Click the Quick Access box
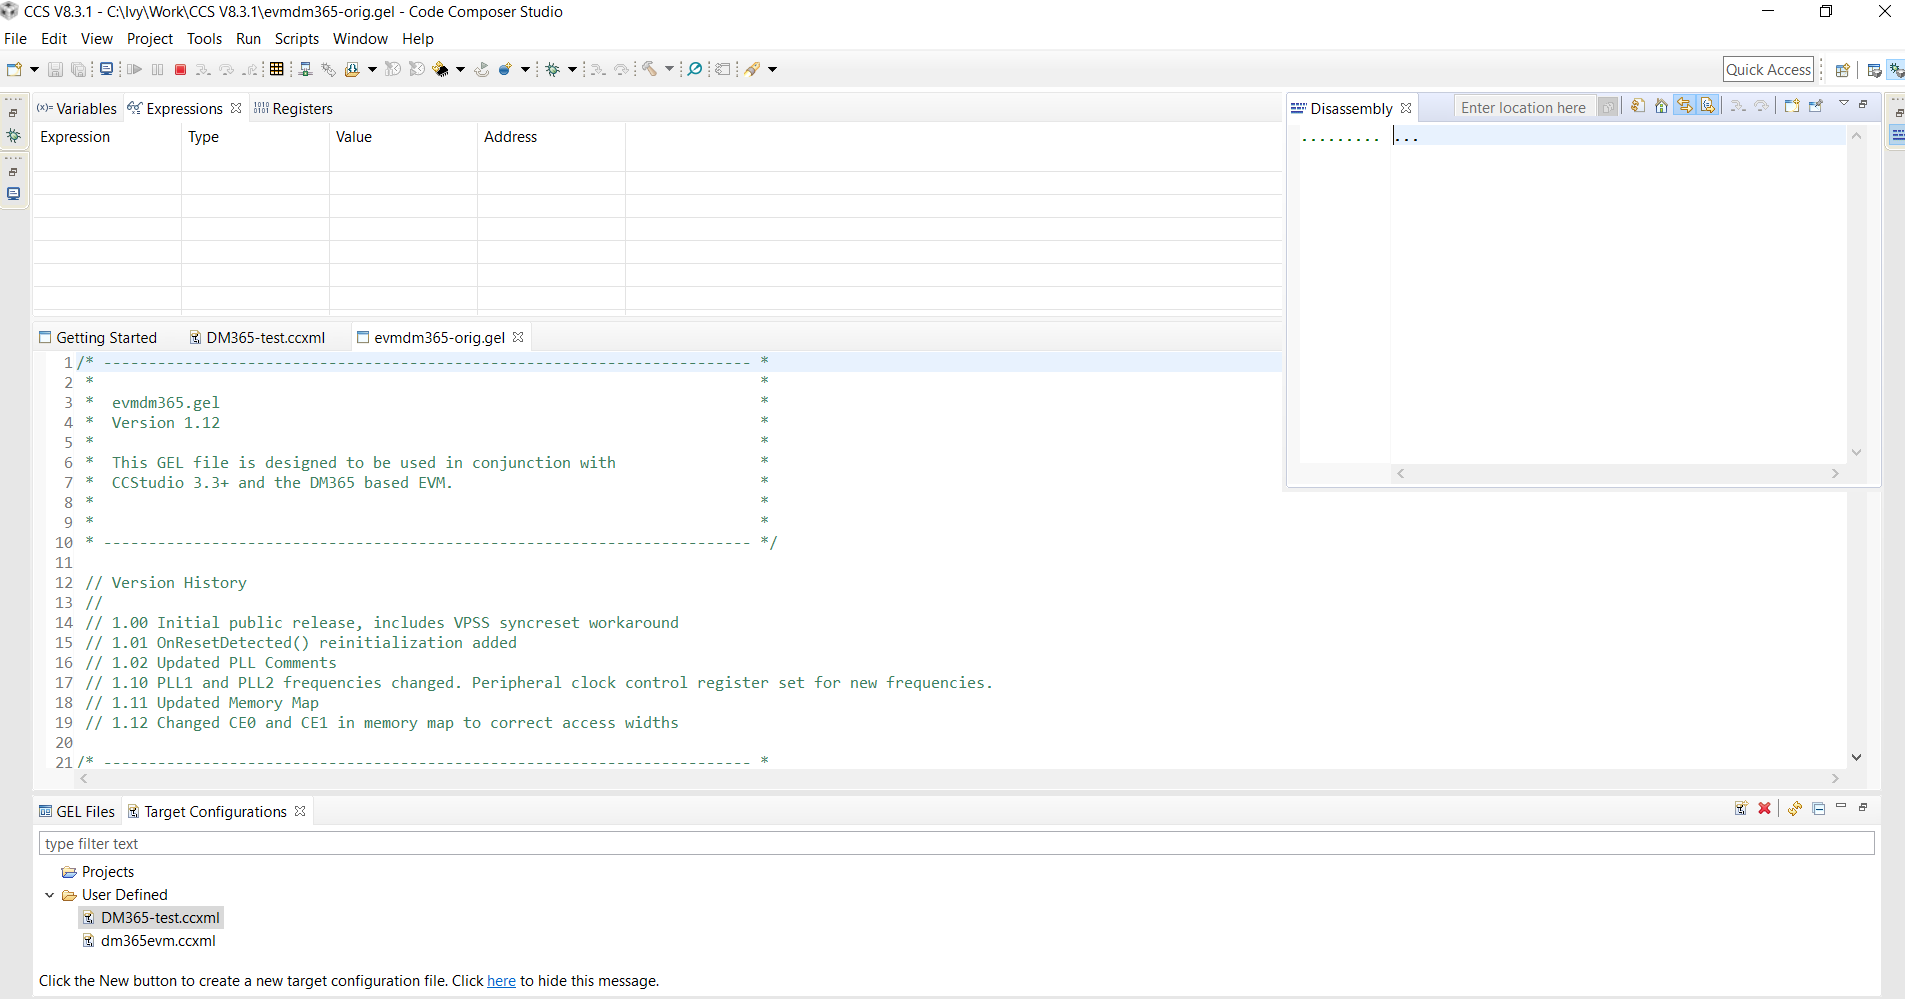This screenshot has width=1905, height=999. (1768, 69)
